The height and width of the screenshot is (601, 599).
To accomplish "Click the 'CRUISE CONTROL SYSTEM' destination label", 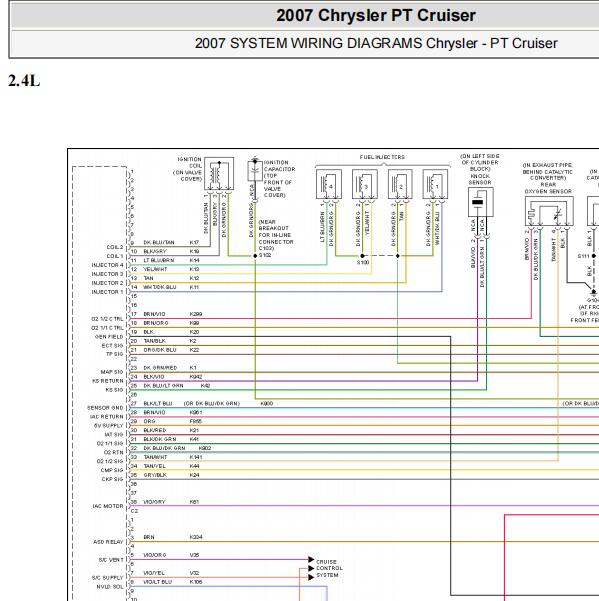I will click(329, 568).
